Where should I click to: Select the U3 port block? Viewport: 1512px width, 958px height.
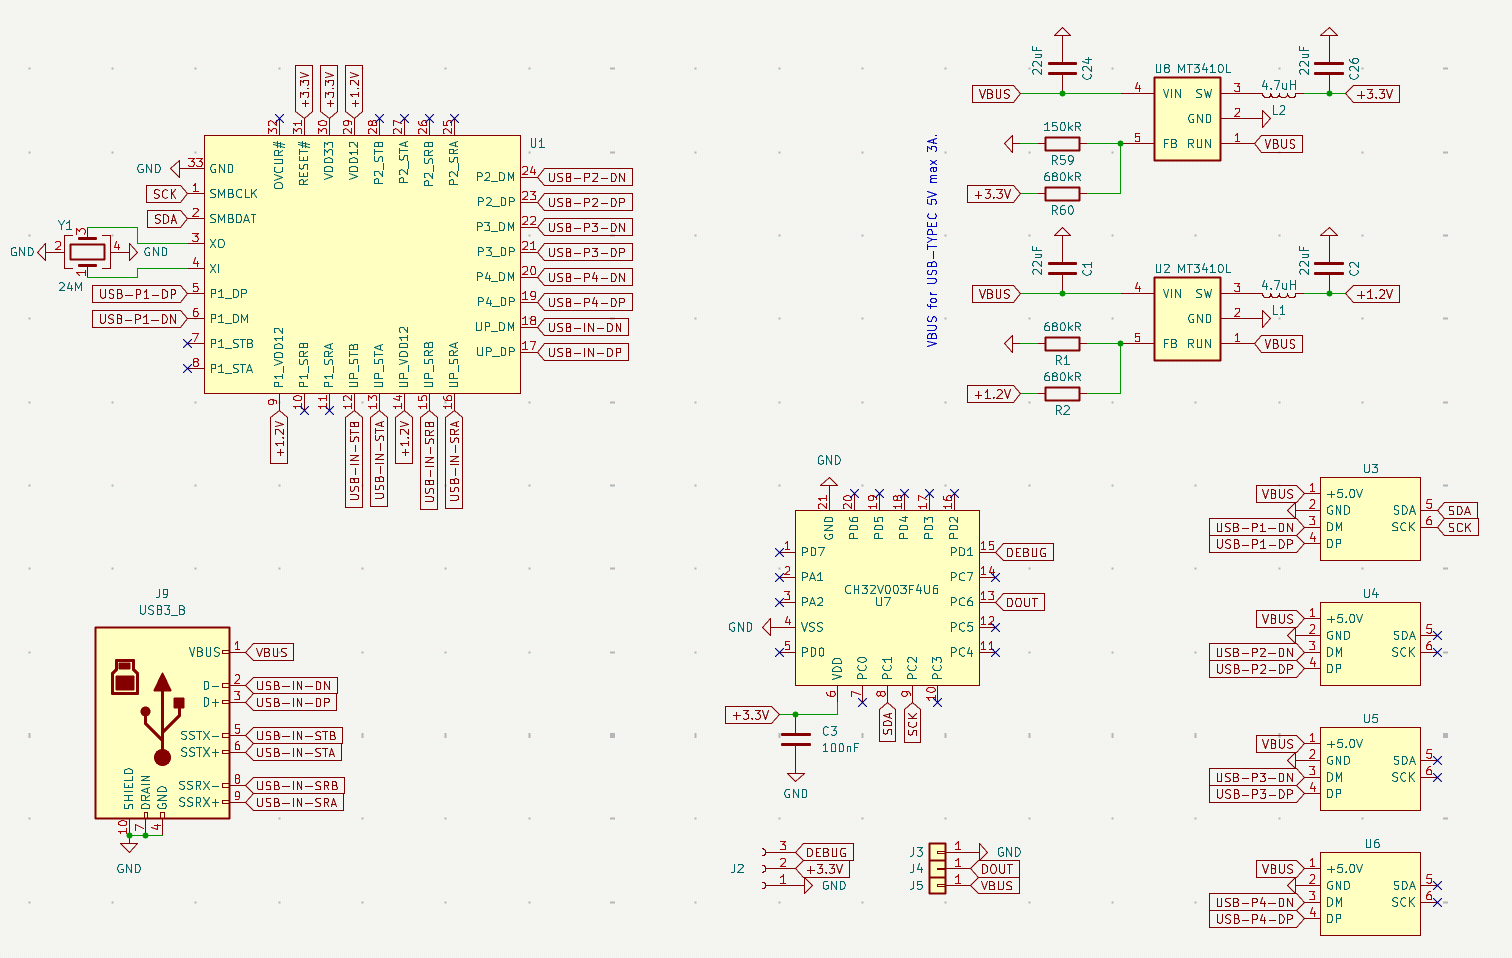tap(1370, 518)
